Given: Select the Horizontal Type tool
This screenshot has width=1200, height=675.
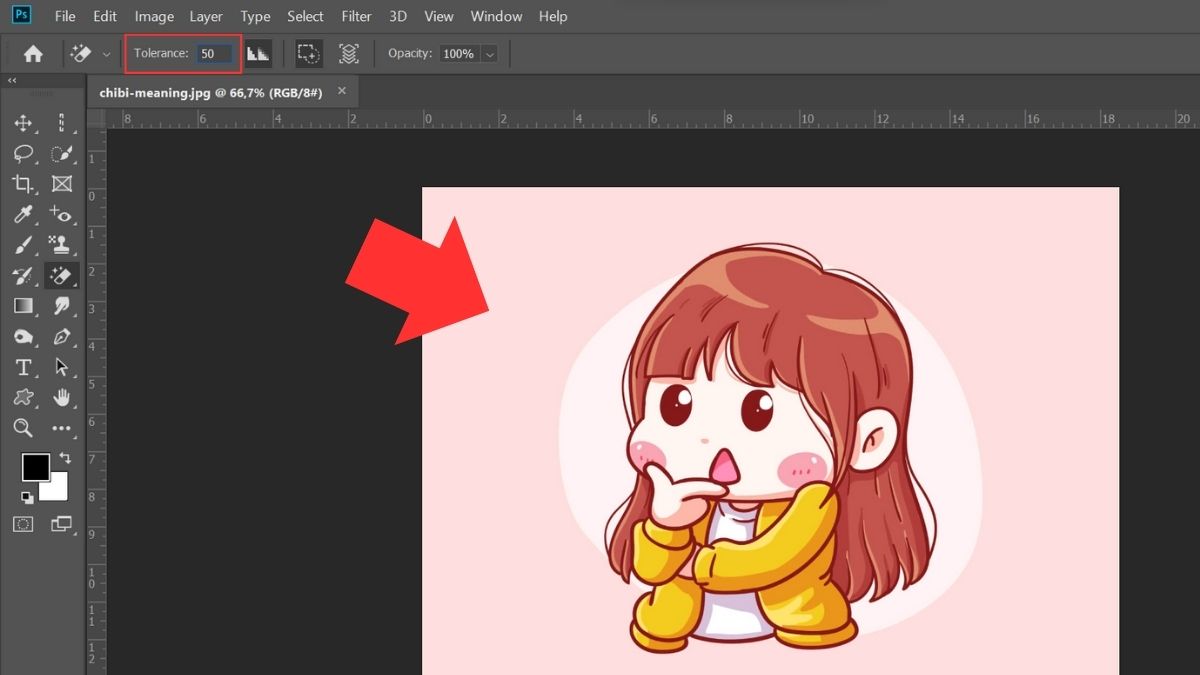Looking at the screenshot, I should coord(22,367).
